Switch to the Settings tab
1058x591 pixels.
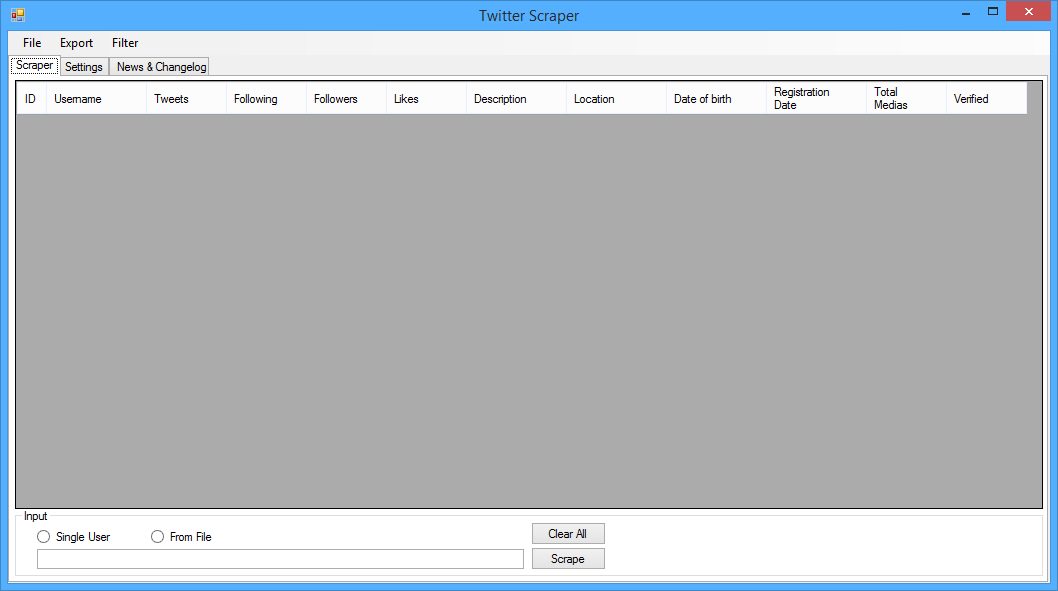pos(84,67)
